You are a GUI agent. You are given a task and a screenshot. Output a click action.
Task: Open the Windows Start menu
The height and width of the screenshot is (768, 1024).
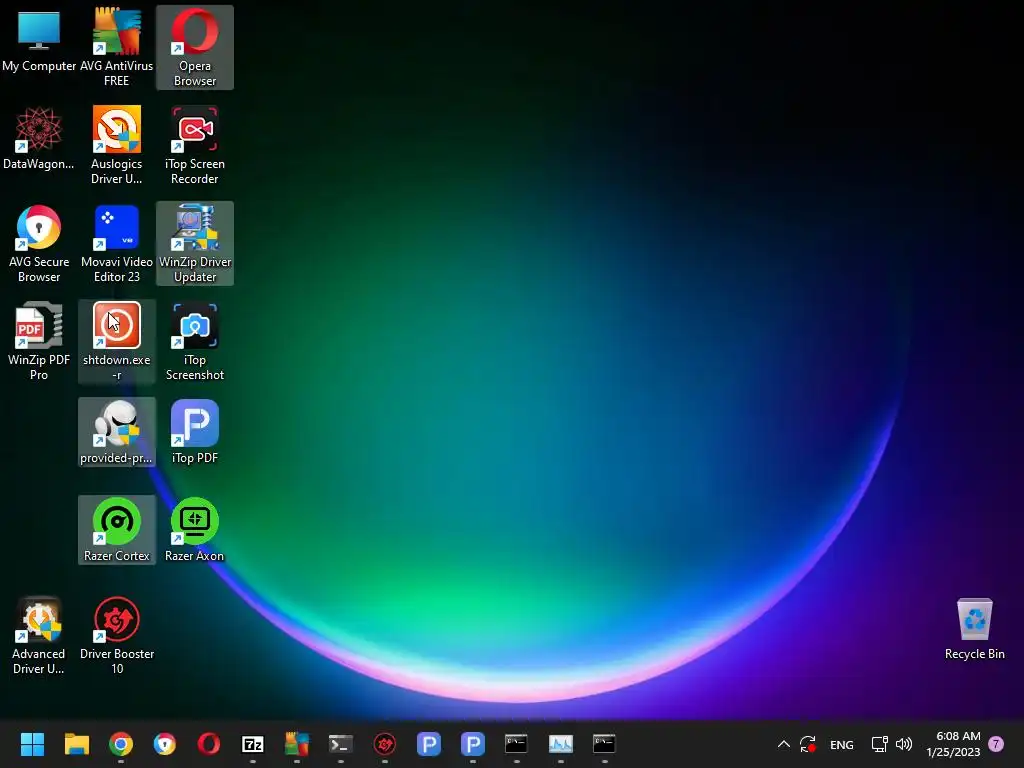click(32, 744)
